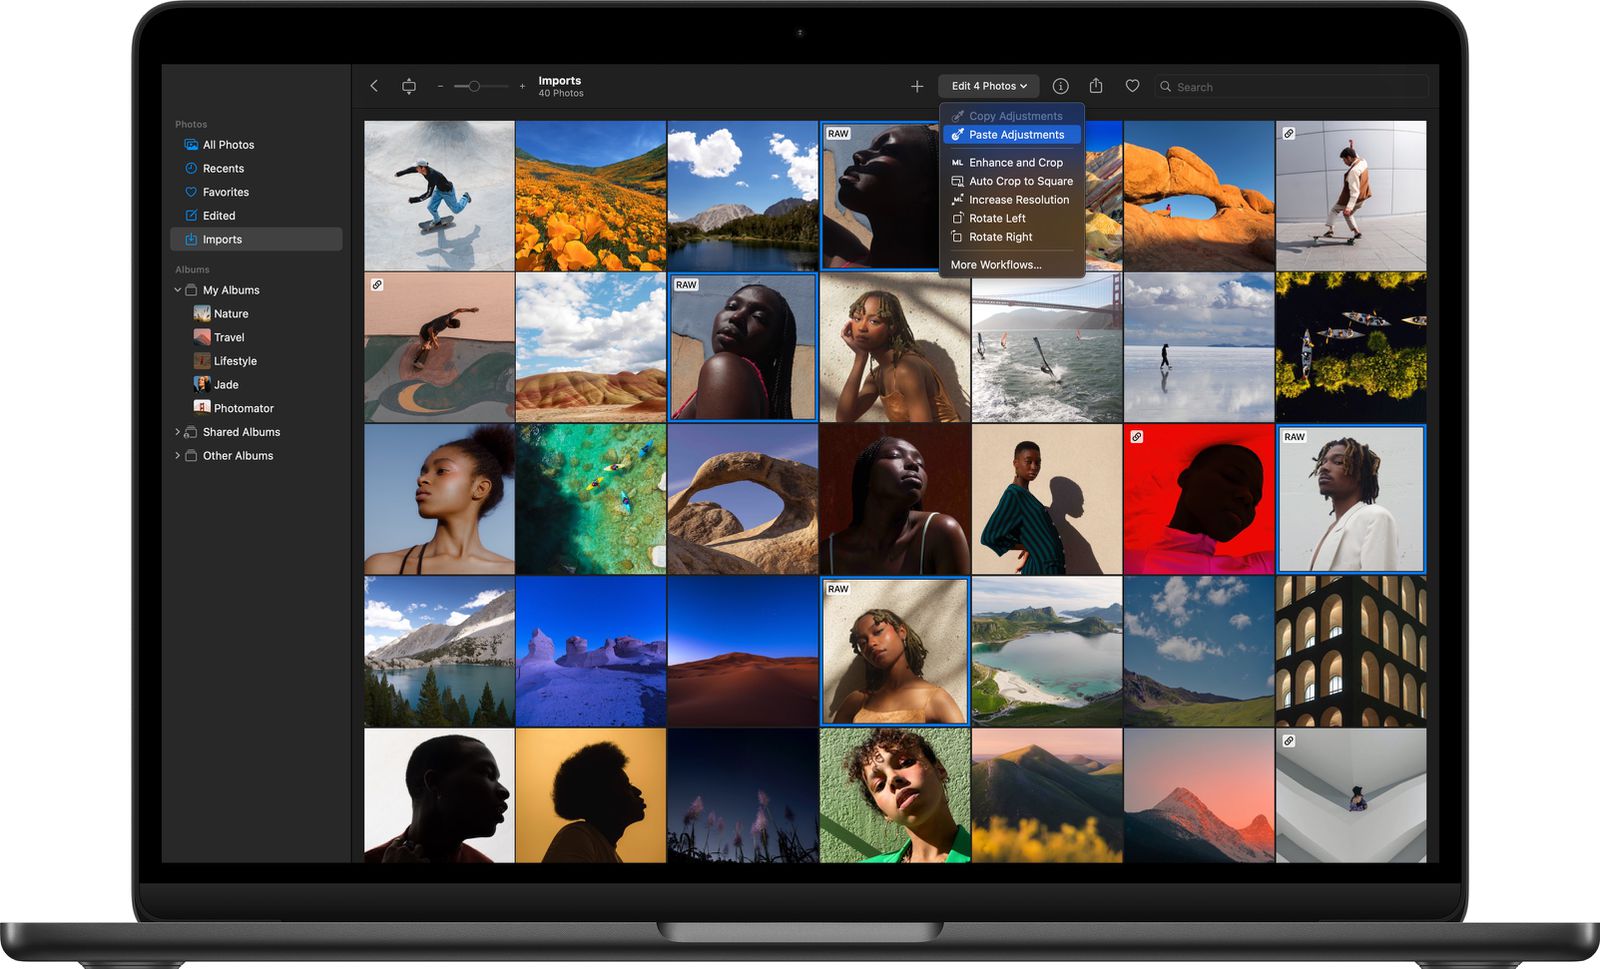Viewport: 1600px width, 969px height.
Task: Open All Photos in the sidebar
Action: pyautogui.click(x=191, y=144)
